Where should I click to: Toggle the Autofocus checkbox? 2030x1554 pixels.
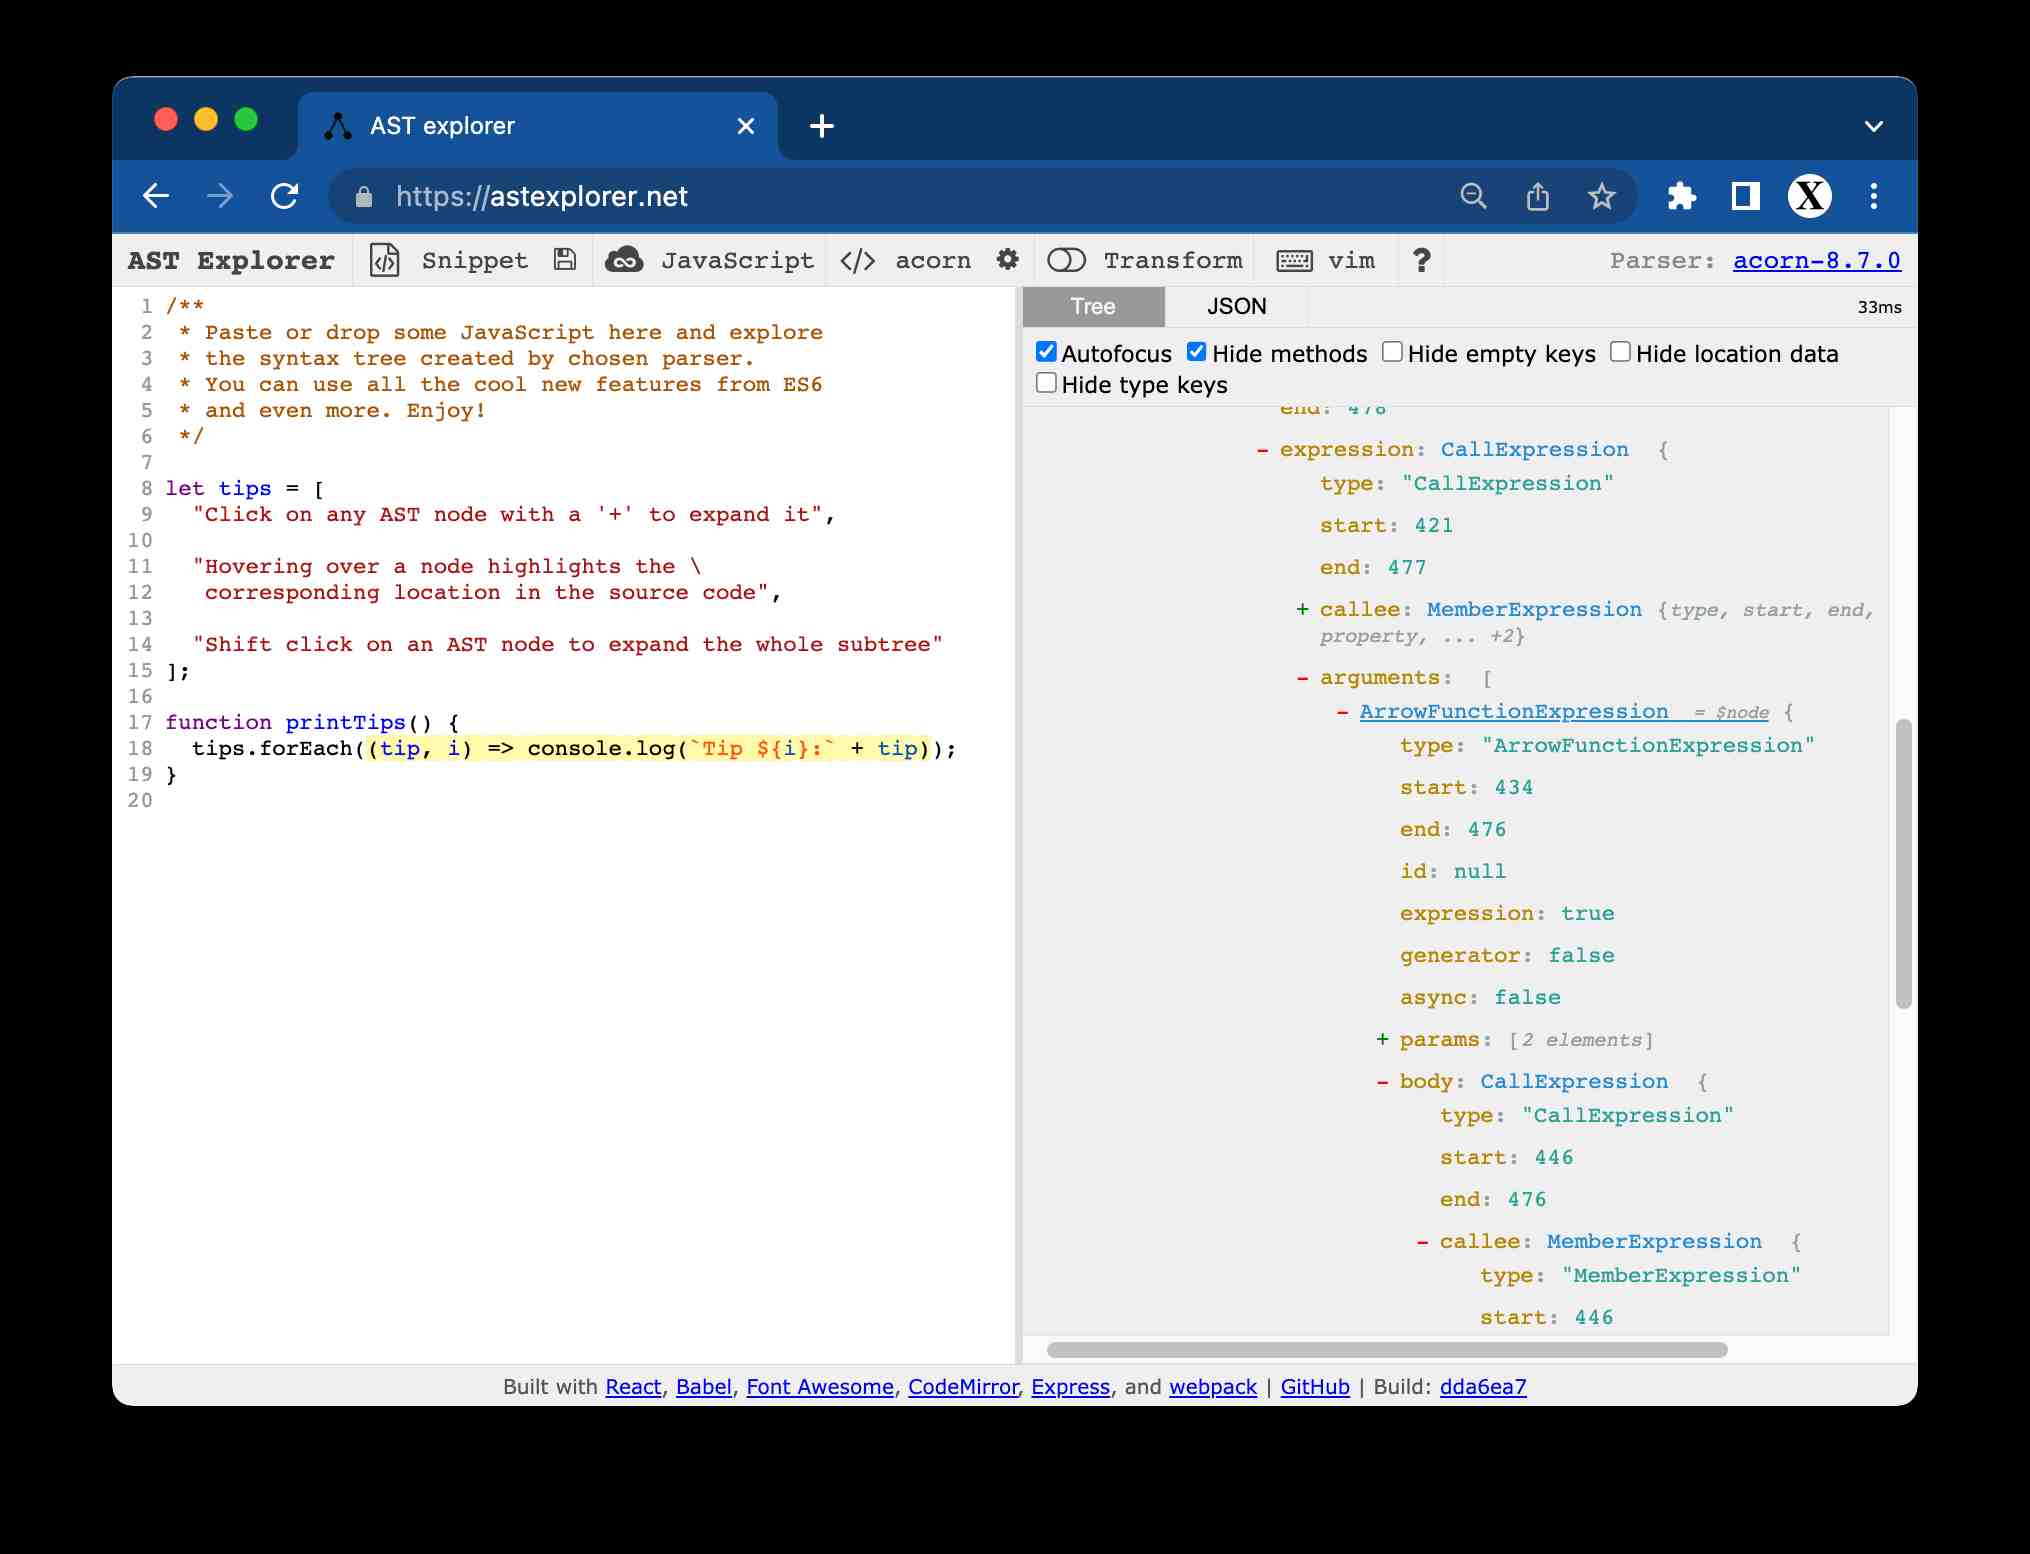pyautogui.click(x=1046, y=351)
